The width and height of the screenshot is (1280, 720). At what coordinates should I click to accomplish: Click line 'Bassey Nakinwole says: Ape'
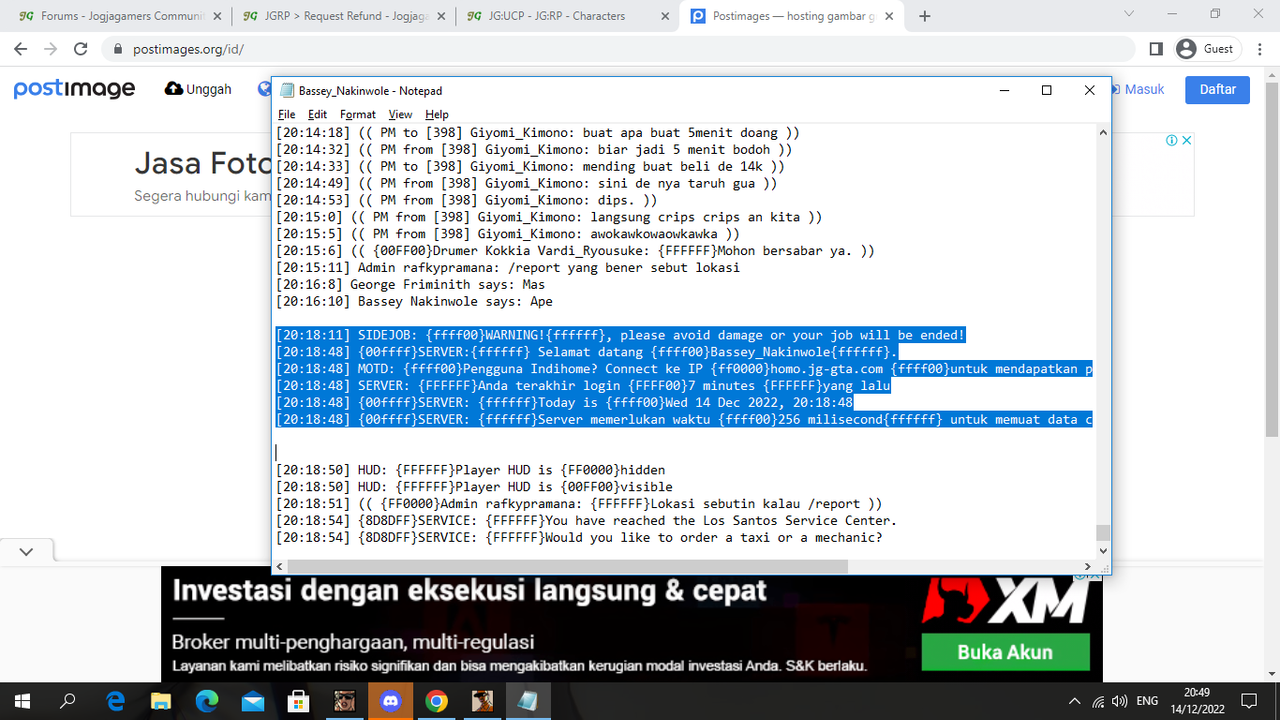tap(414, 302)
